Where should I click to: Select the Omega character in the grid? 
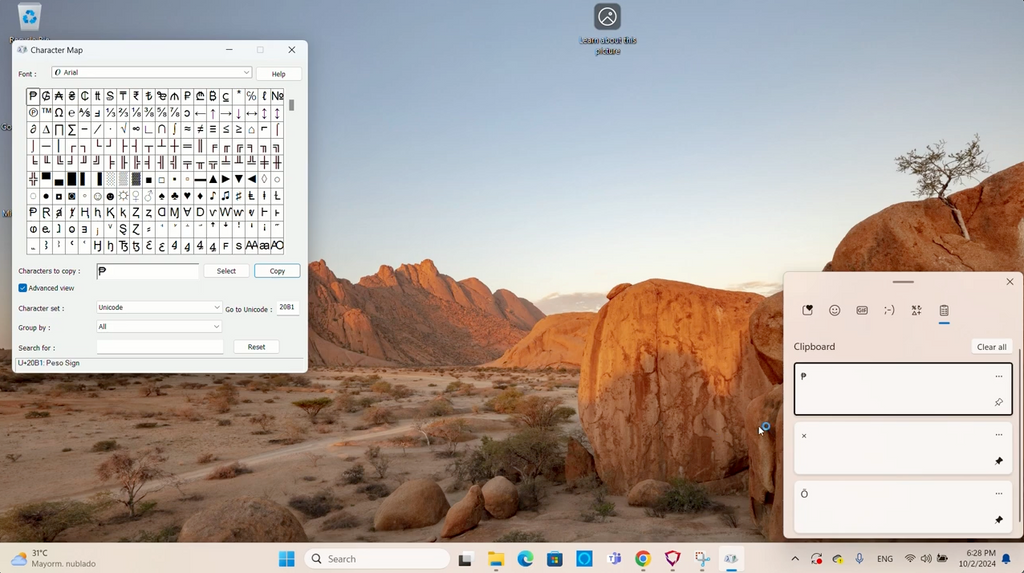tap(59, 113)
